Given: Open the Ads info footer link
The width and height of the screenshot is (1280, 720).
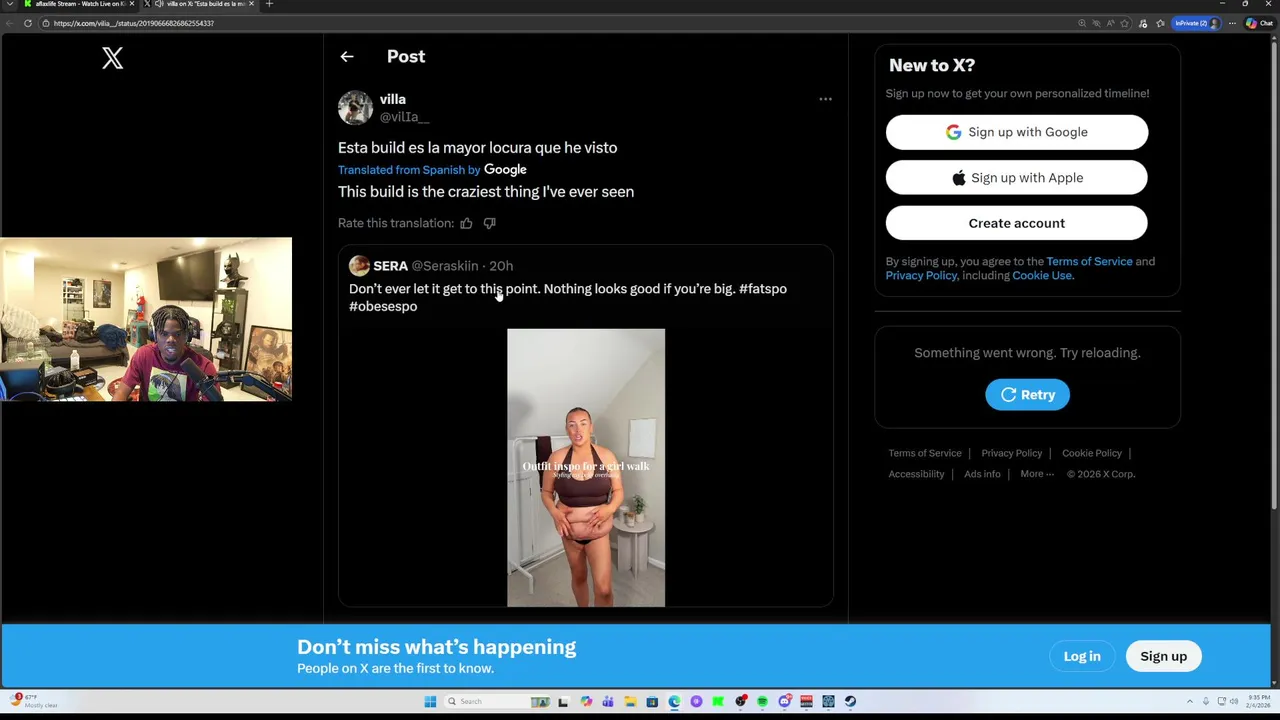Looking at the screenshot, I should (982, 474).
